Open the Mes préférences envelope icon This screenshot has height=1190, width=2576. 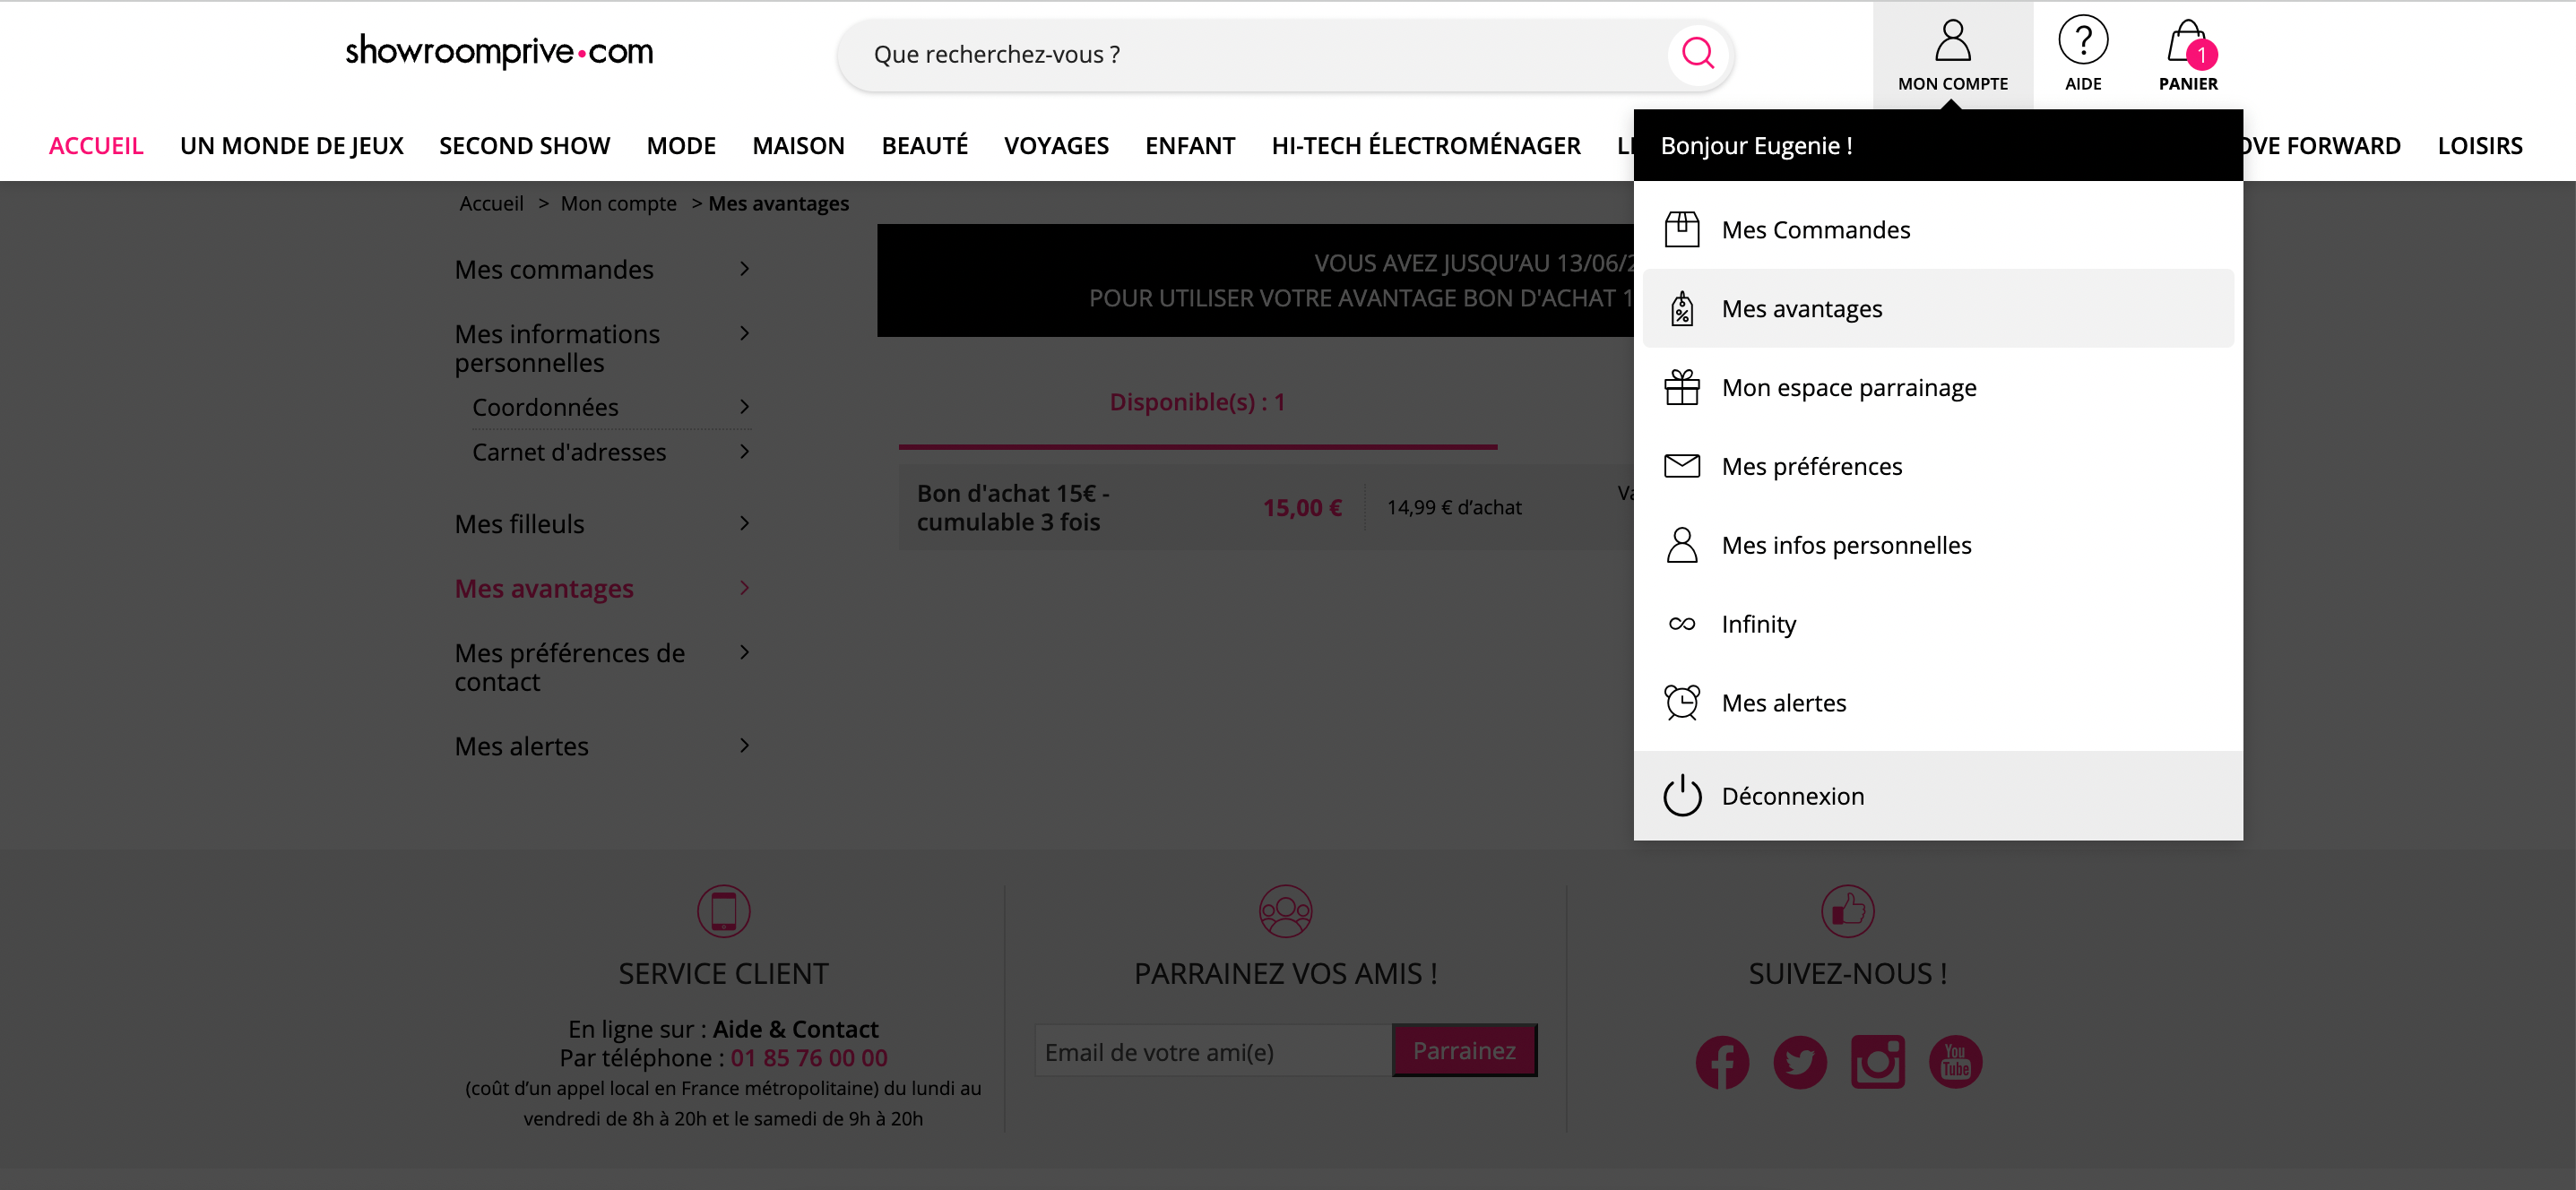tap(1683, 465)
